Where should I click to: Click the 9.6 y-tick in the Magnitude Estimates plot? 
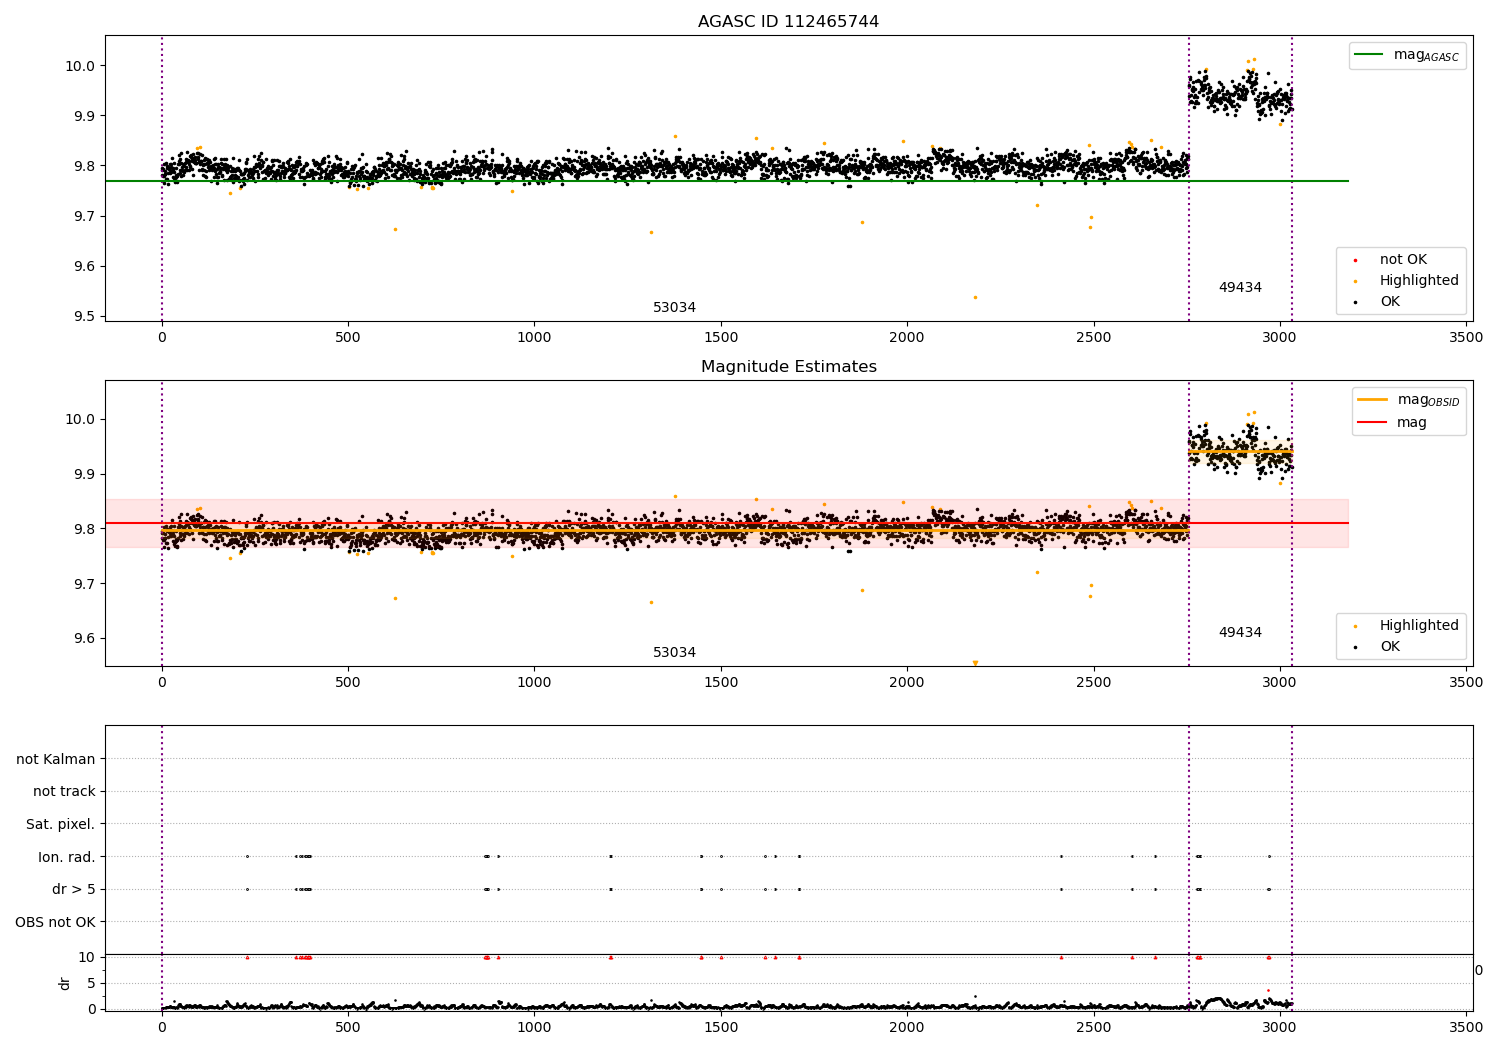(83, 639)
